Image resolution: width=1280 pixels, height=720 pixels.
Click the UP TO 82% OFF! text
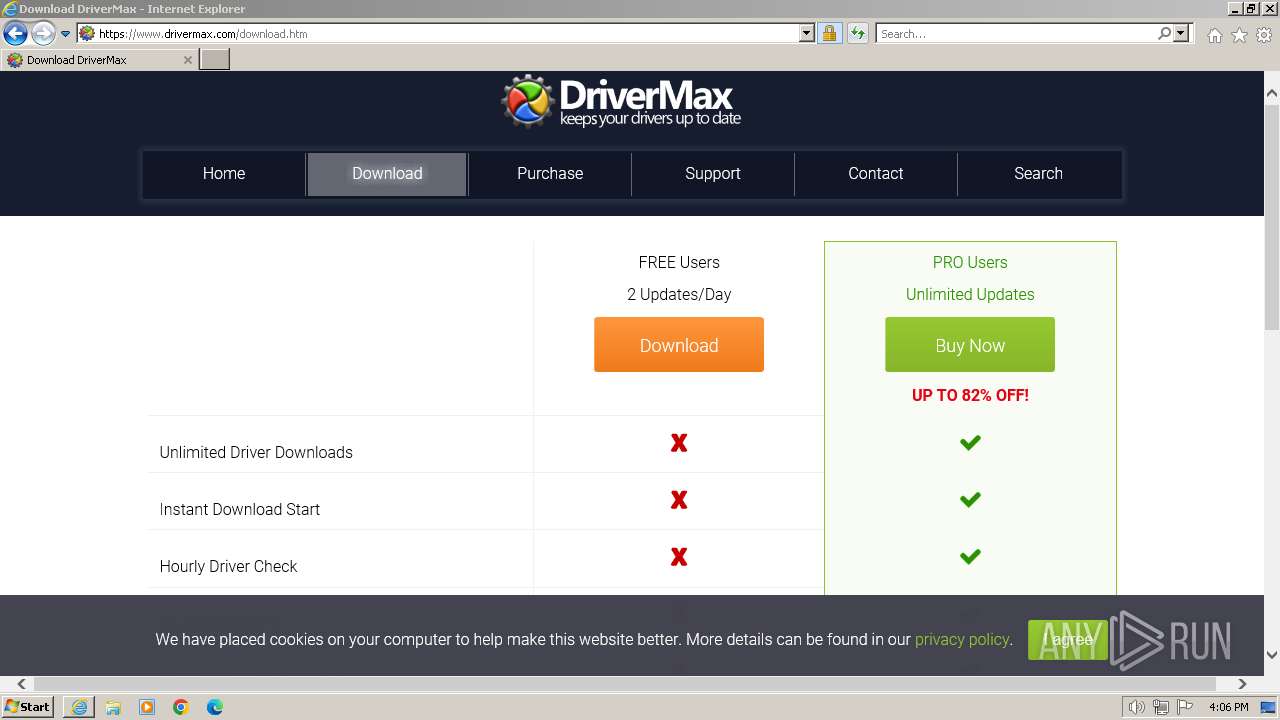(x=970, y=395)
